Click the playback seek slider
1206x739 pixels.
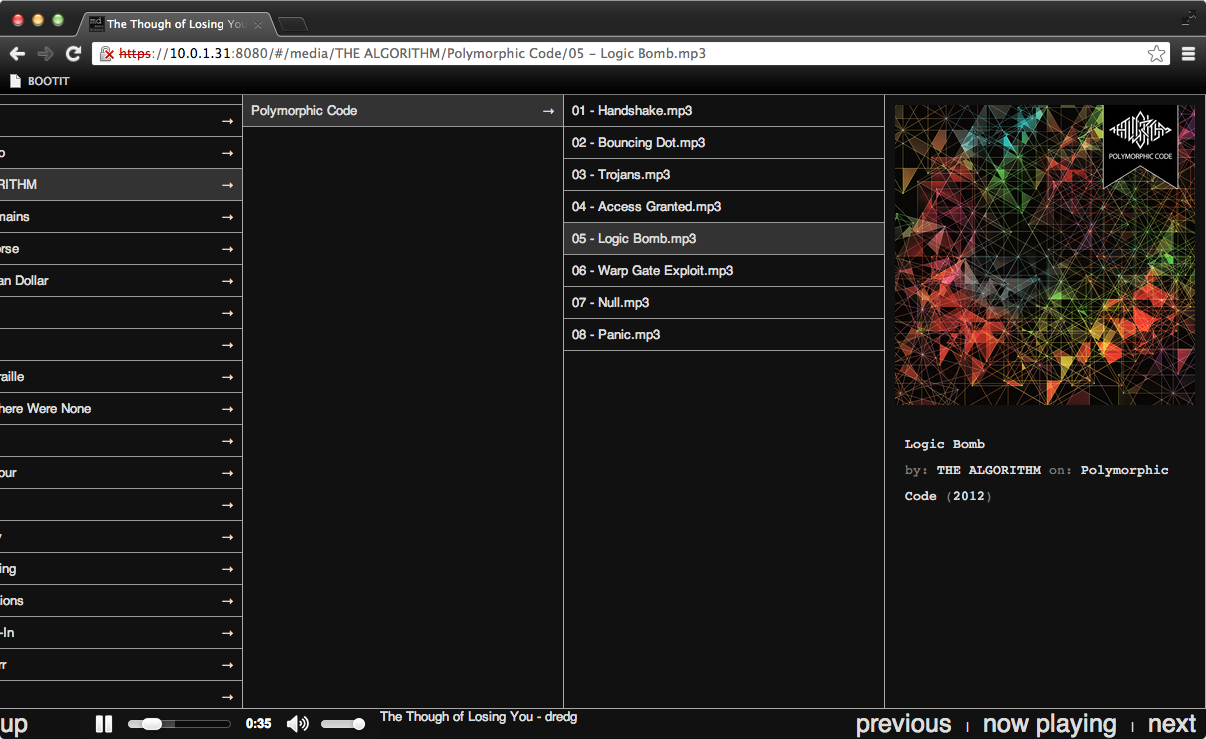pyautogui.click(x=179, y=724)
